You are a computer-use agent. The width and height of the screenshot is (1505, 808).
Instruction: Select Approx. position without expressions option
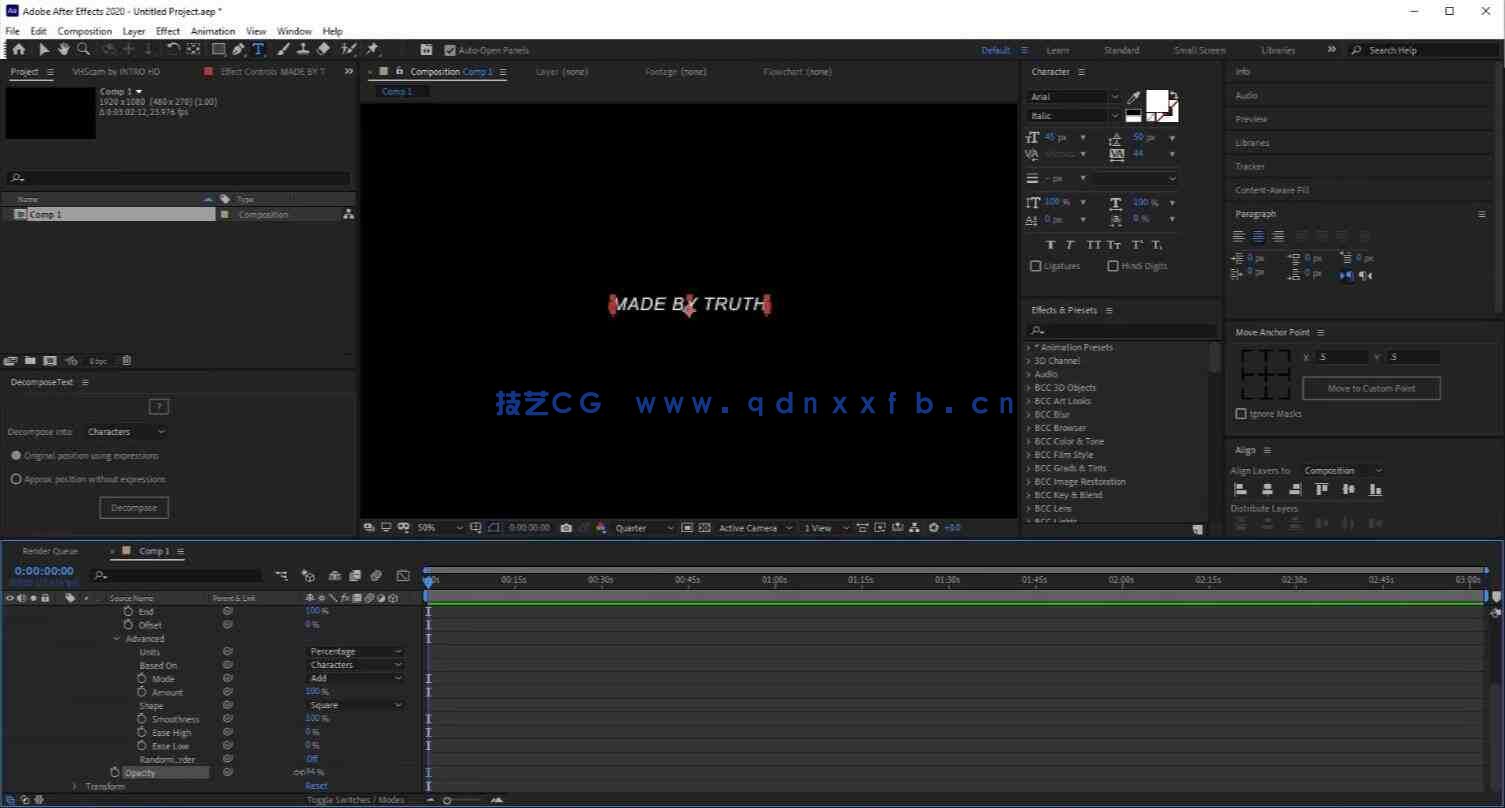[x=16, y=479]
